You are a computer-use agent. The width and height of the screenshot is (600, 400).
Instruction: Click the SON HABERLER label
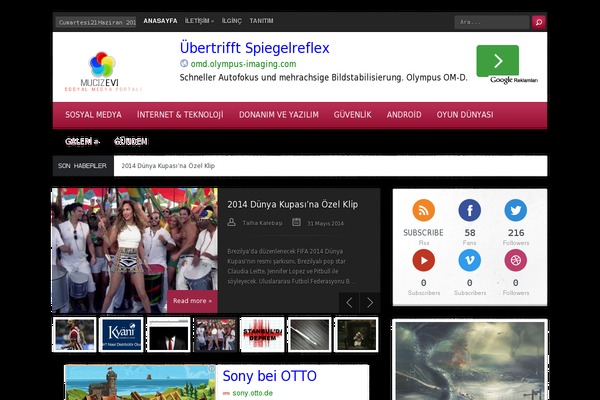tap(83, 166)
